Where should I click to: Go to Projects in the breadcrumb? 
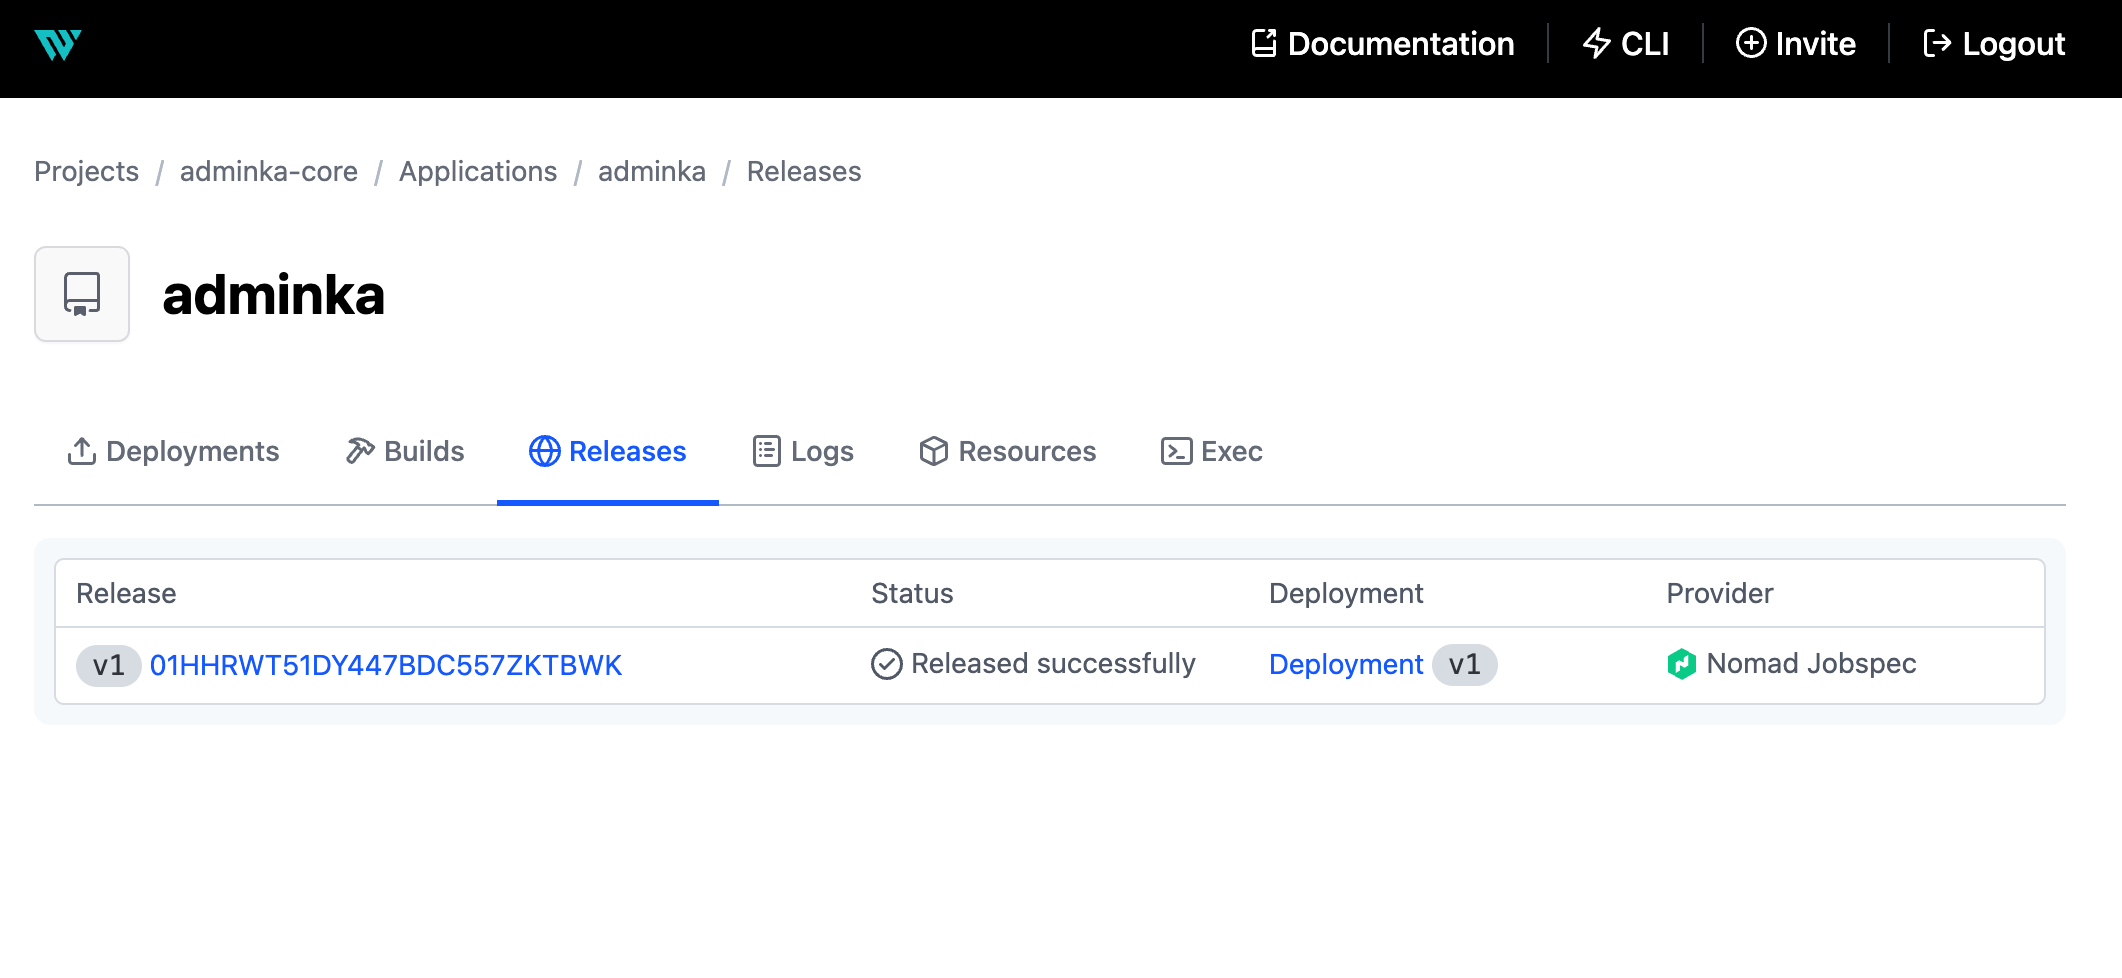point(86,172)
